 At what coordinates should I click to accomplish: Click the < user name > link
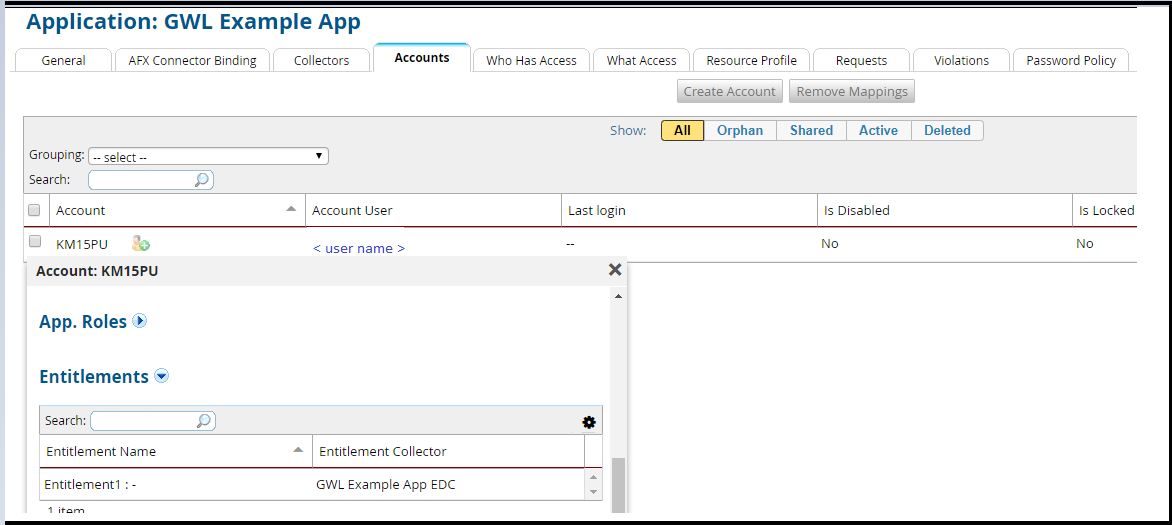[358, 248]
